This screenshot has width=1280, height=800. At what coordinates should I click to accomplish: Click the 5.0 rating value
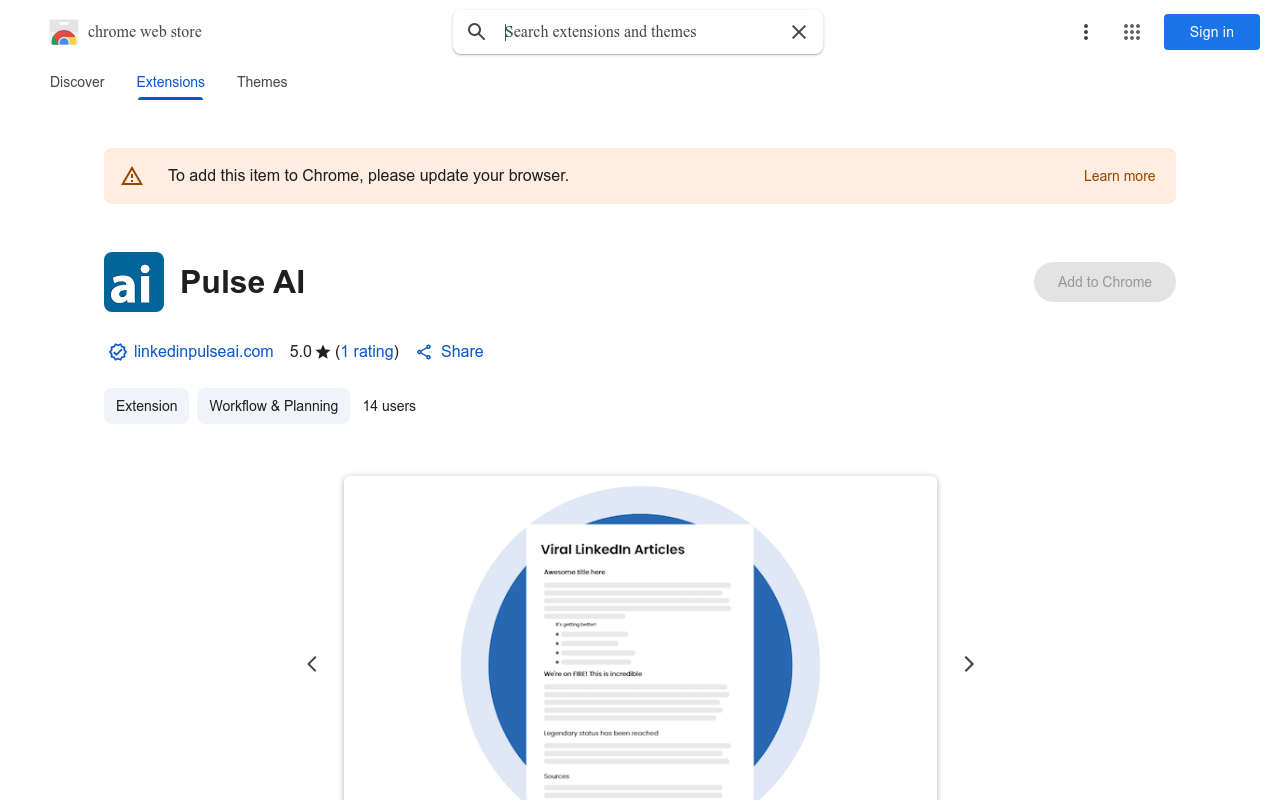[301, 352]
